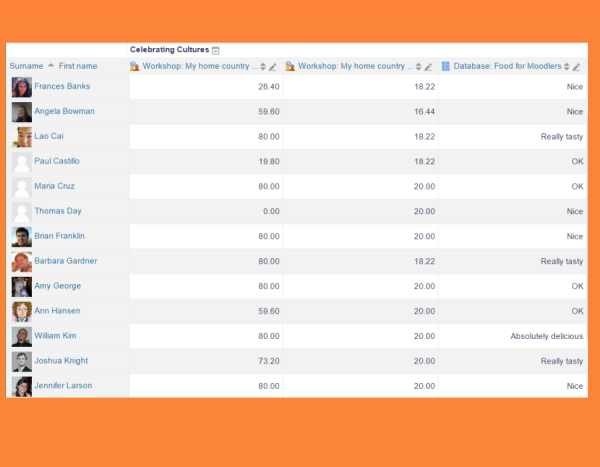The height and width of the screenshot is (467, 600).
Task: Open Barbara Gardner's profile link
Action: pos(65,261)
